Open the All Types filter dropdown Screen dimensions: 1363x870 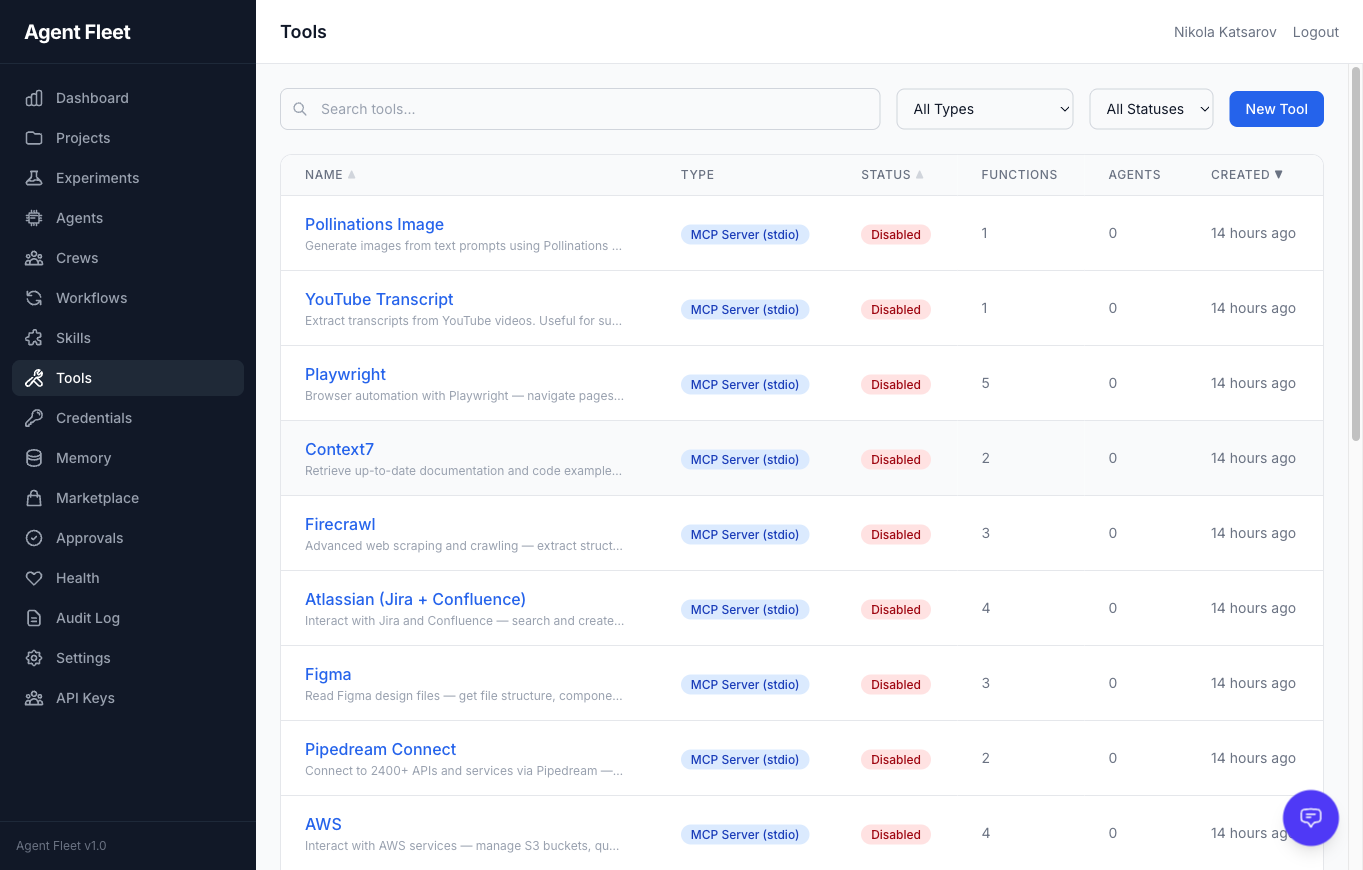[x=985, y=109]
